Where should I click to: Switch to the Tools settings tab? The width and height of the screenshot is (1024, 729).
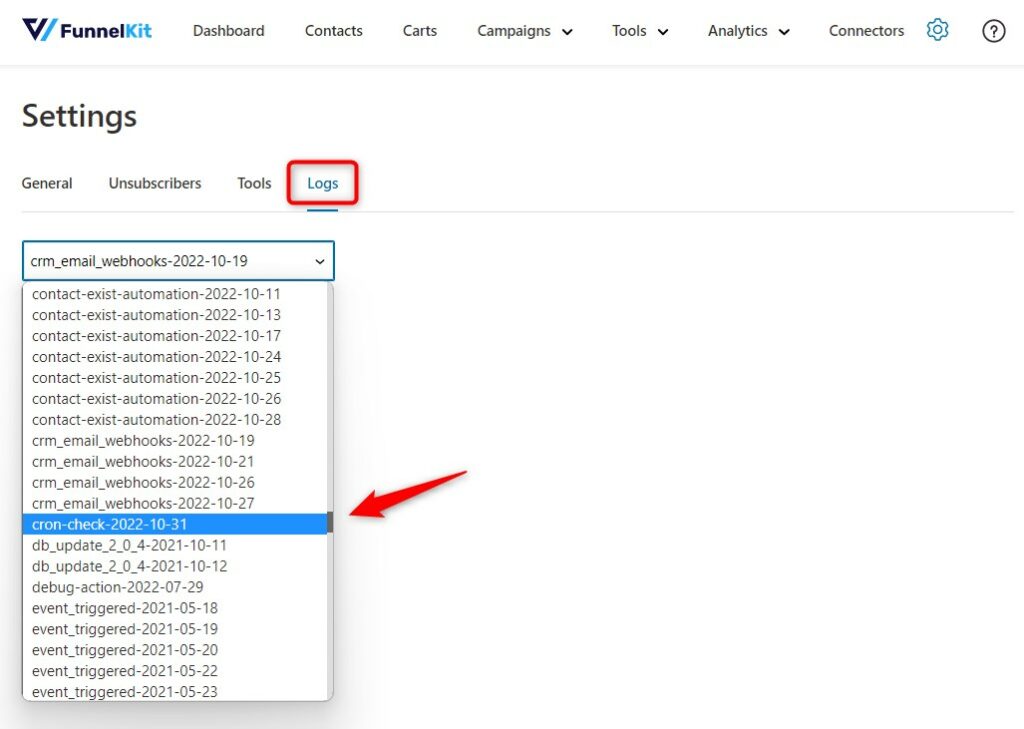click(254, 183)
